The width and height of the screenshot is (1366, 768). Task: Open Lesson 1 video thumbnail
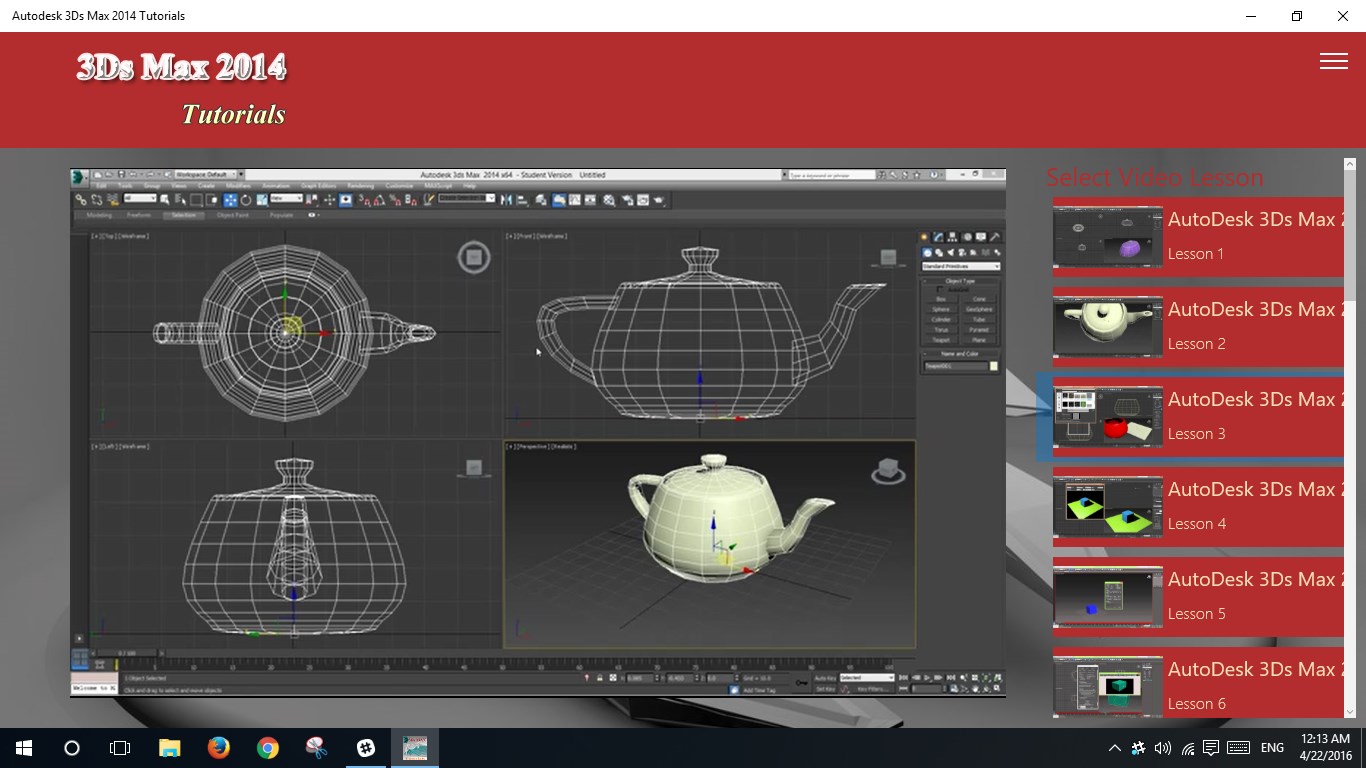tap(1108, 238)
